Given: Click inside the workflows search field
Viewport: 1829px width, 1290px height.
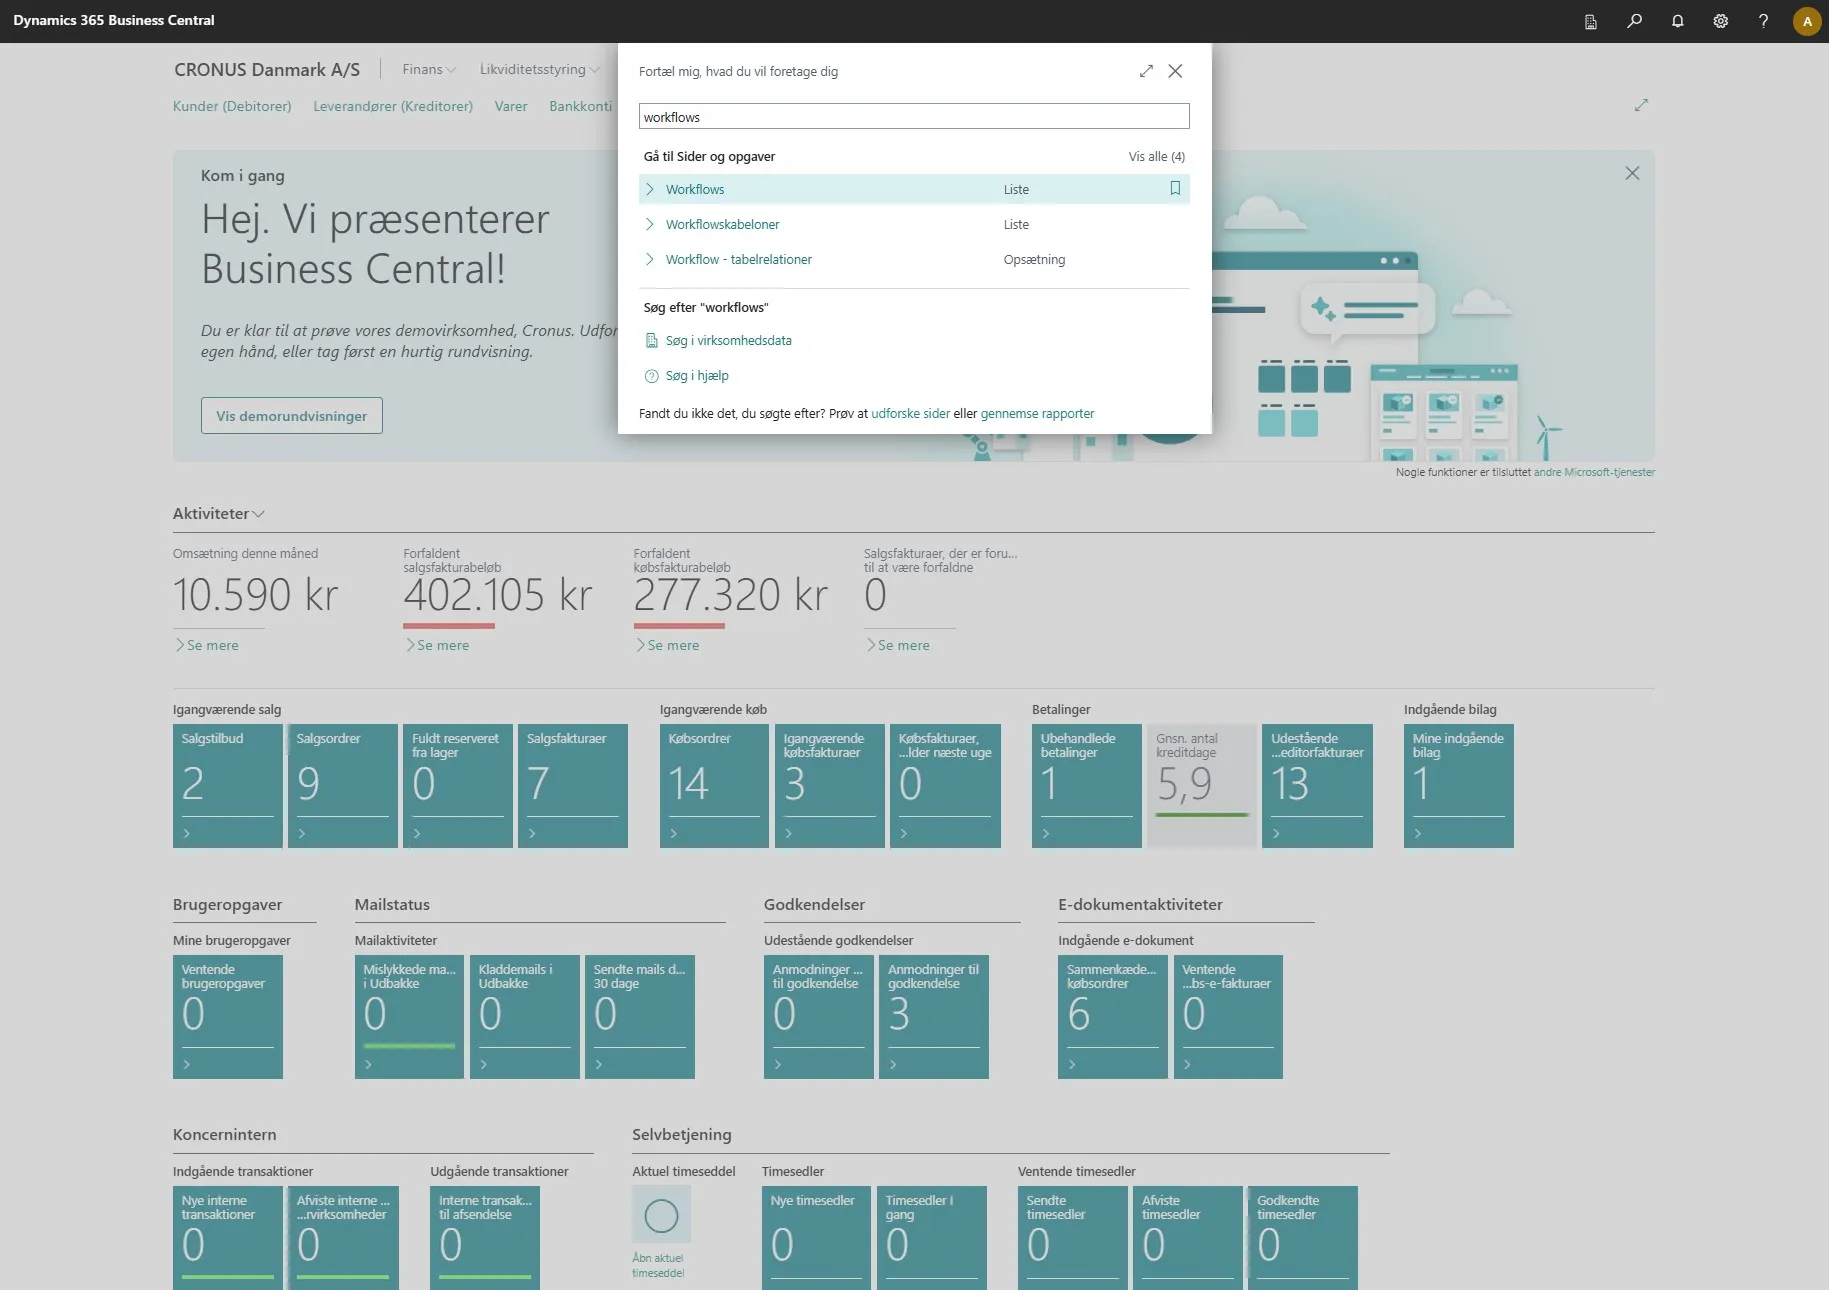Looking at the screenshot, I should [914, 117].
